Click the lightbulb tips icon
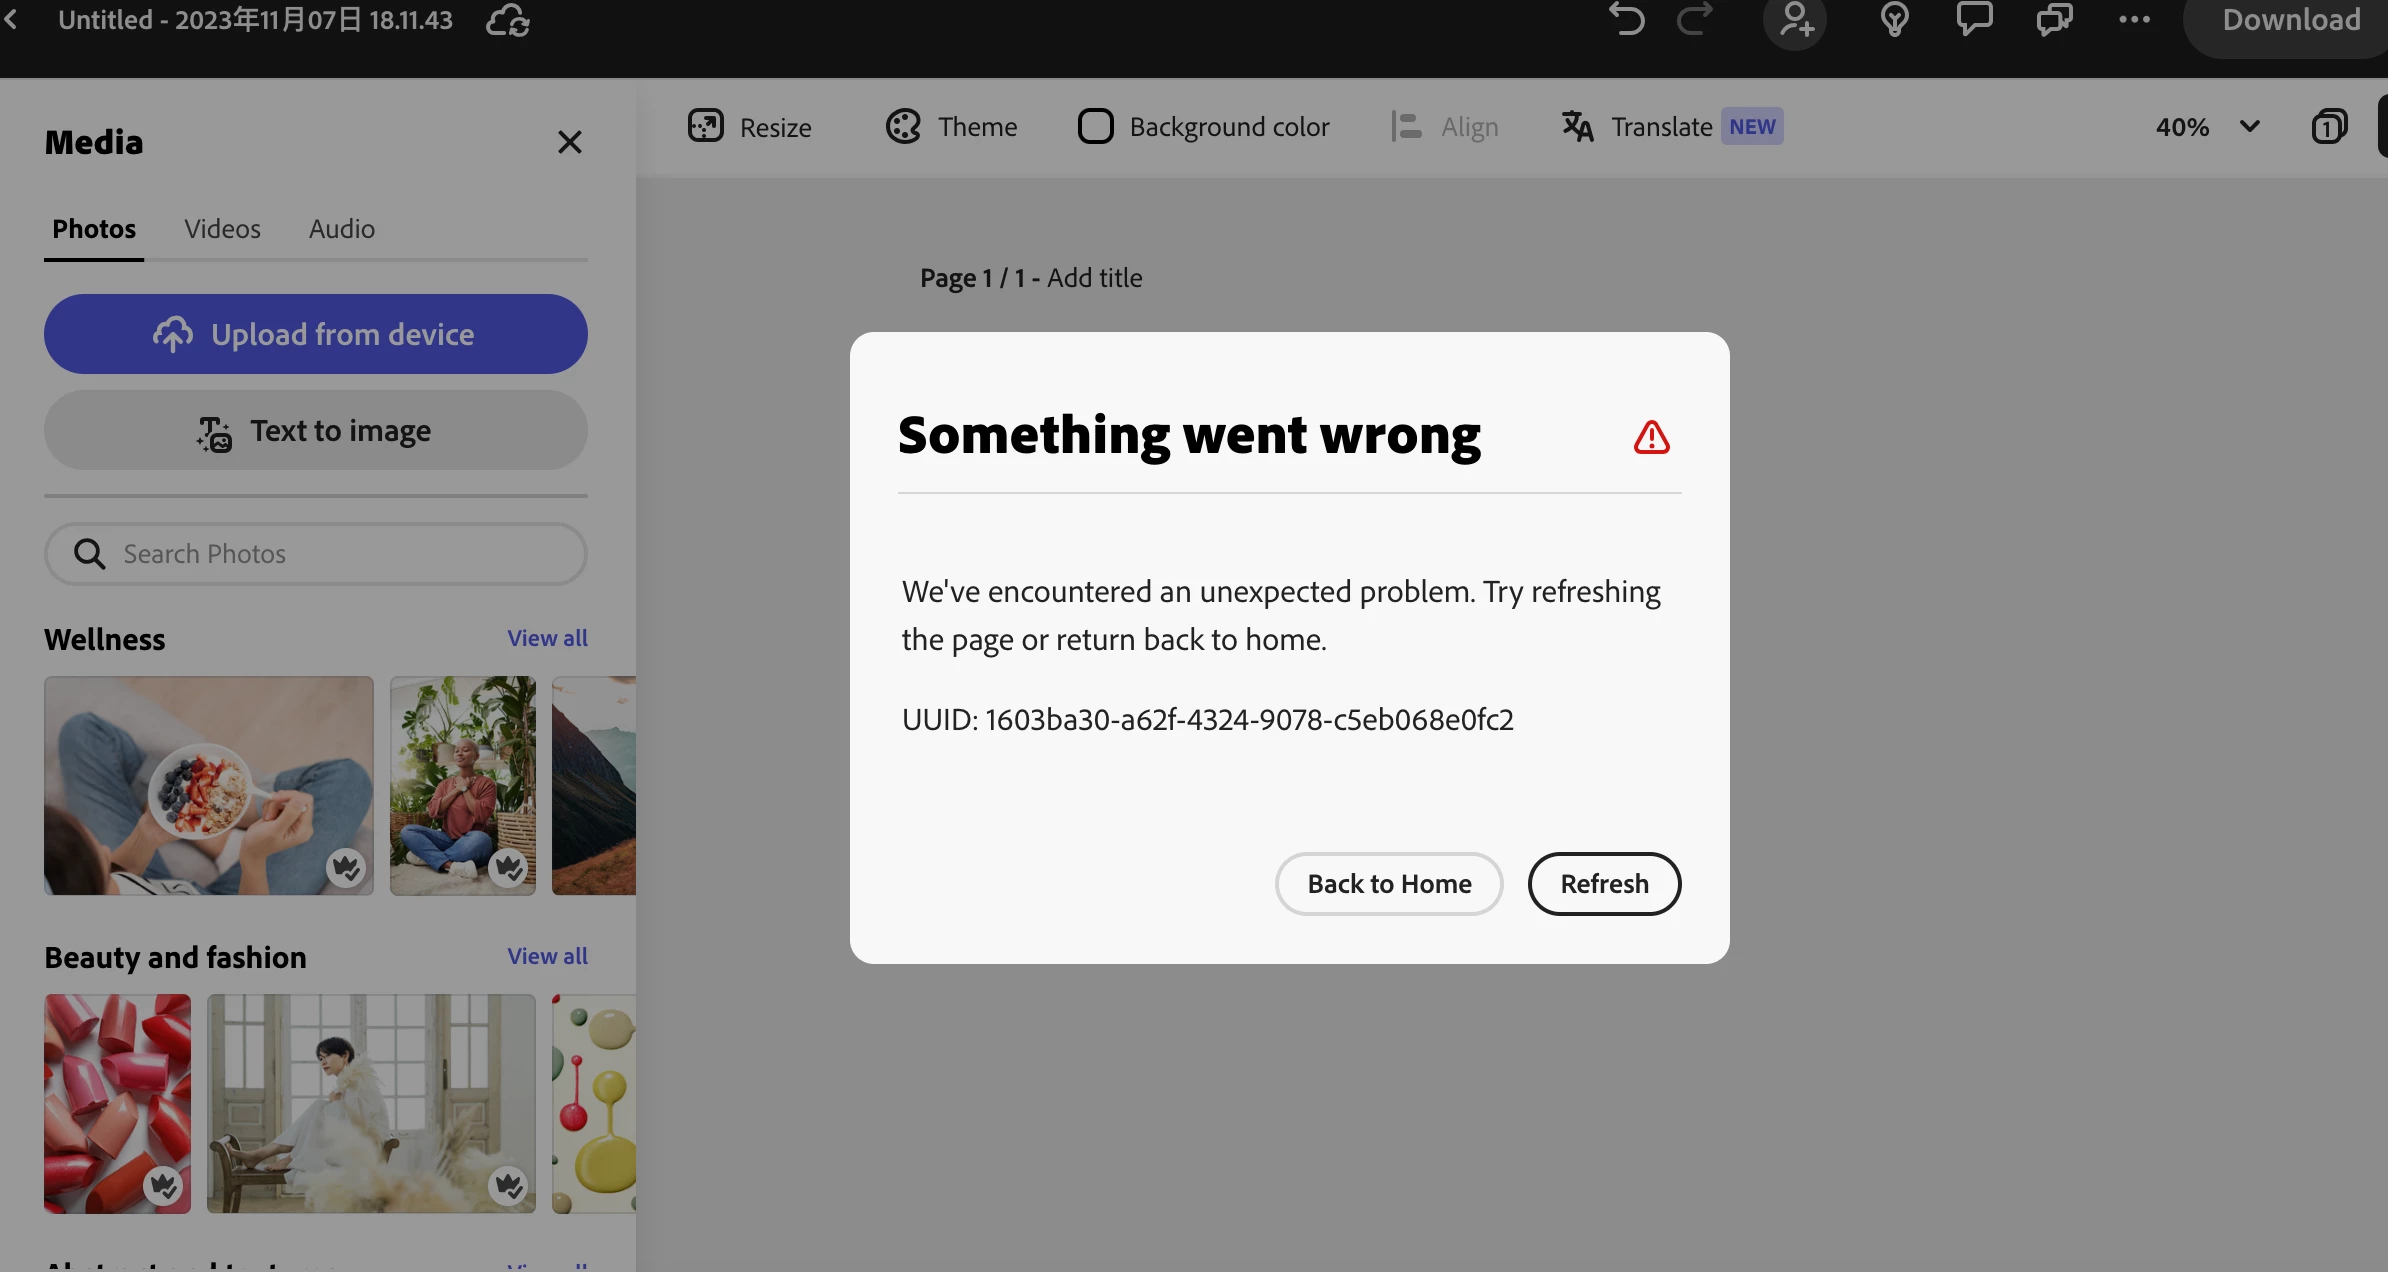Screen dimensions: 2388x1272 pos(1895,19)
